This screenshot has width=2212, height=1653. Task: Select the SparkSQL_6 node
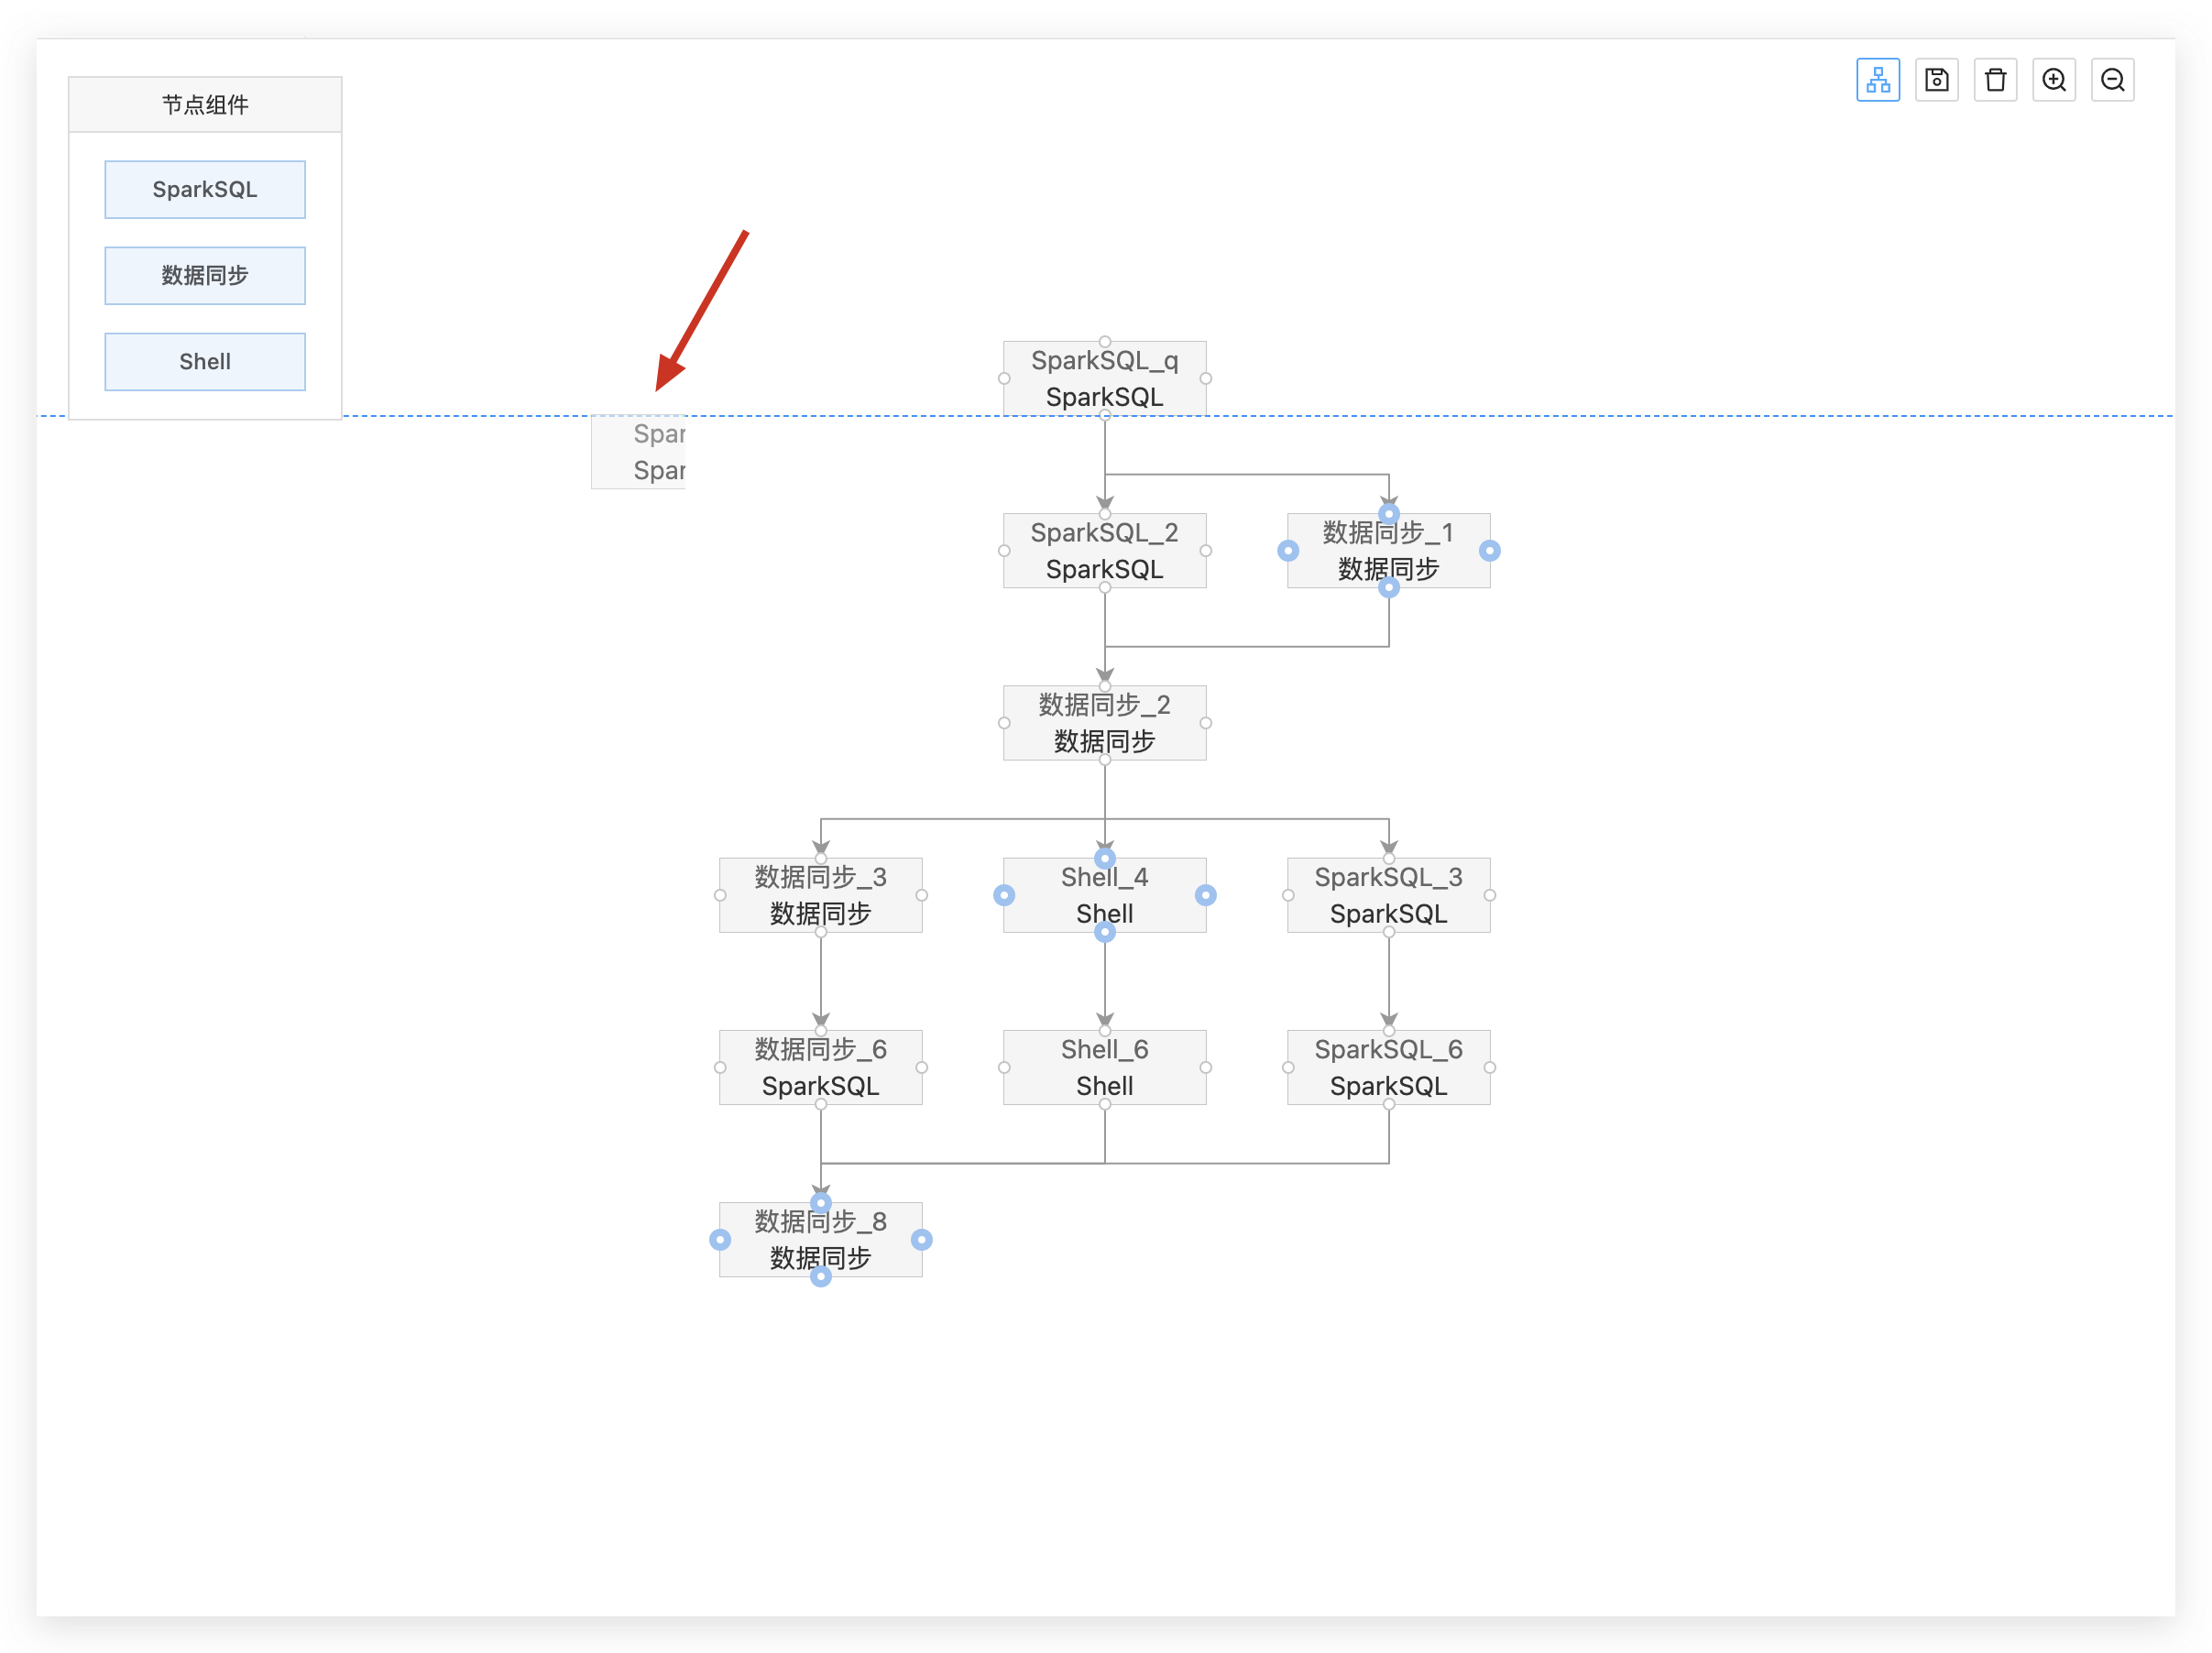click(1388, 1067)
